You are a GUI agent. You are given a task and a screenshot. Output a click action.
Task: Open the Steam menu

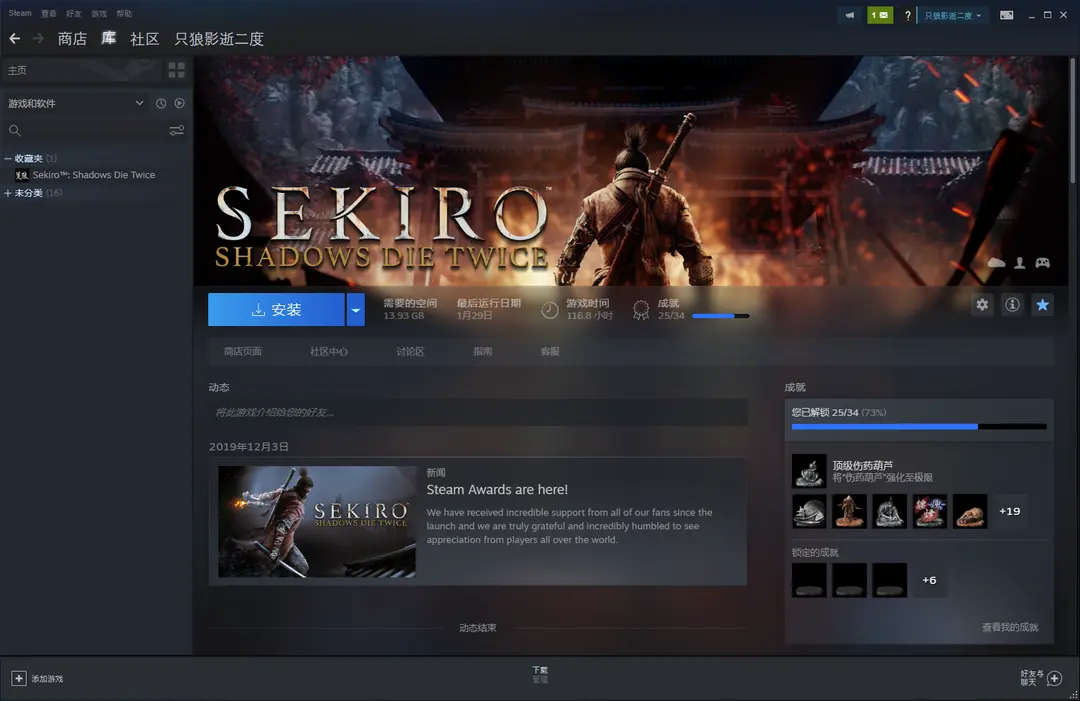(x=20, y=13)
